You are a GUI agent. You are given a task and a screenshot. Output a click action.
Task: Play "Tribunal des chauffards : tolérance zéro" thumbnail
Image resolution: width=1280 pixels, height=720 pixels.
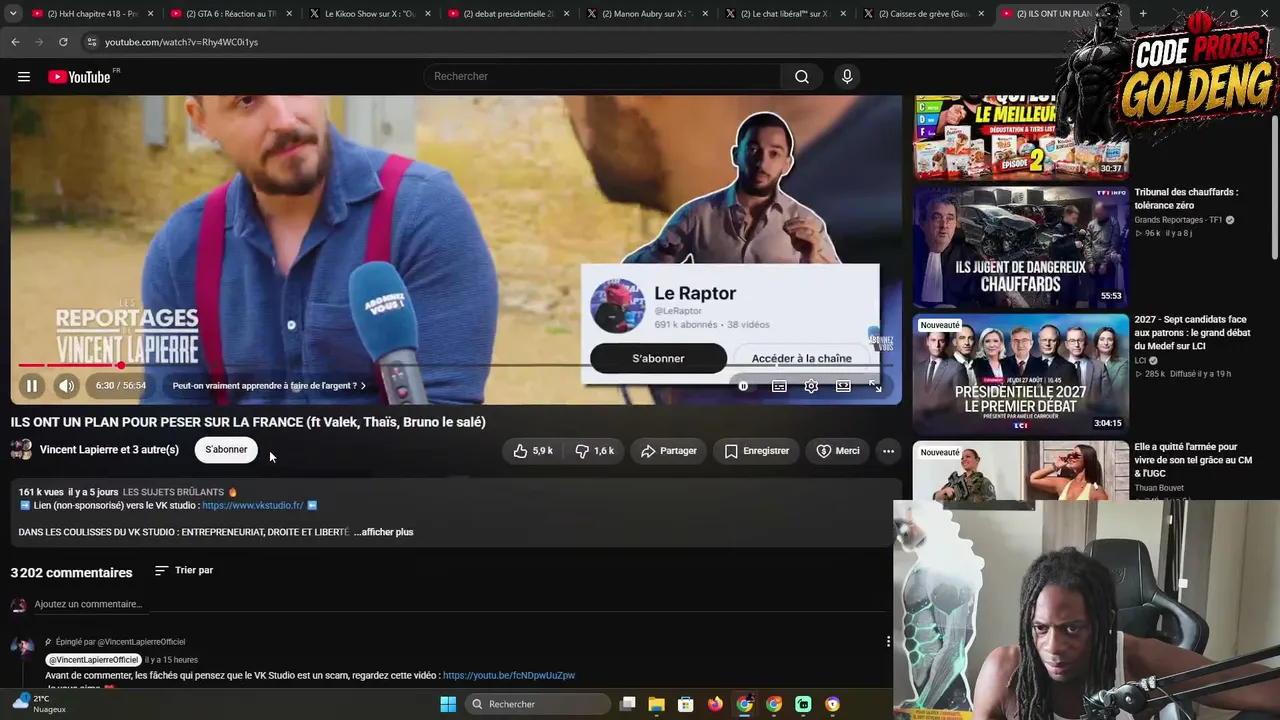pyautogui.click(x=1020, y=247)
